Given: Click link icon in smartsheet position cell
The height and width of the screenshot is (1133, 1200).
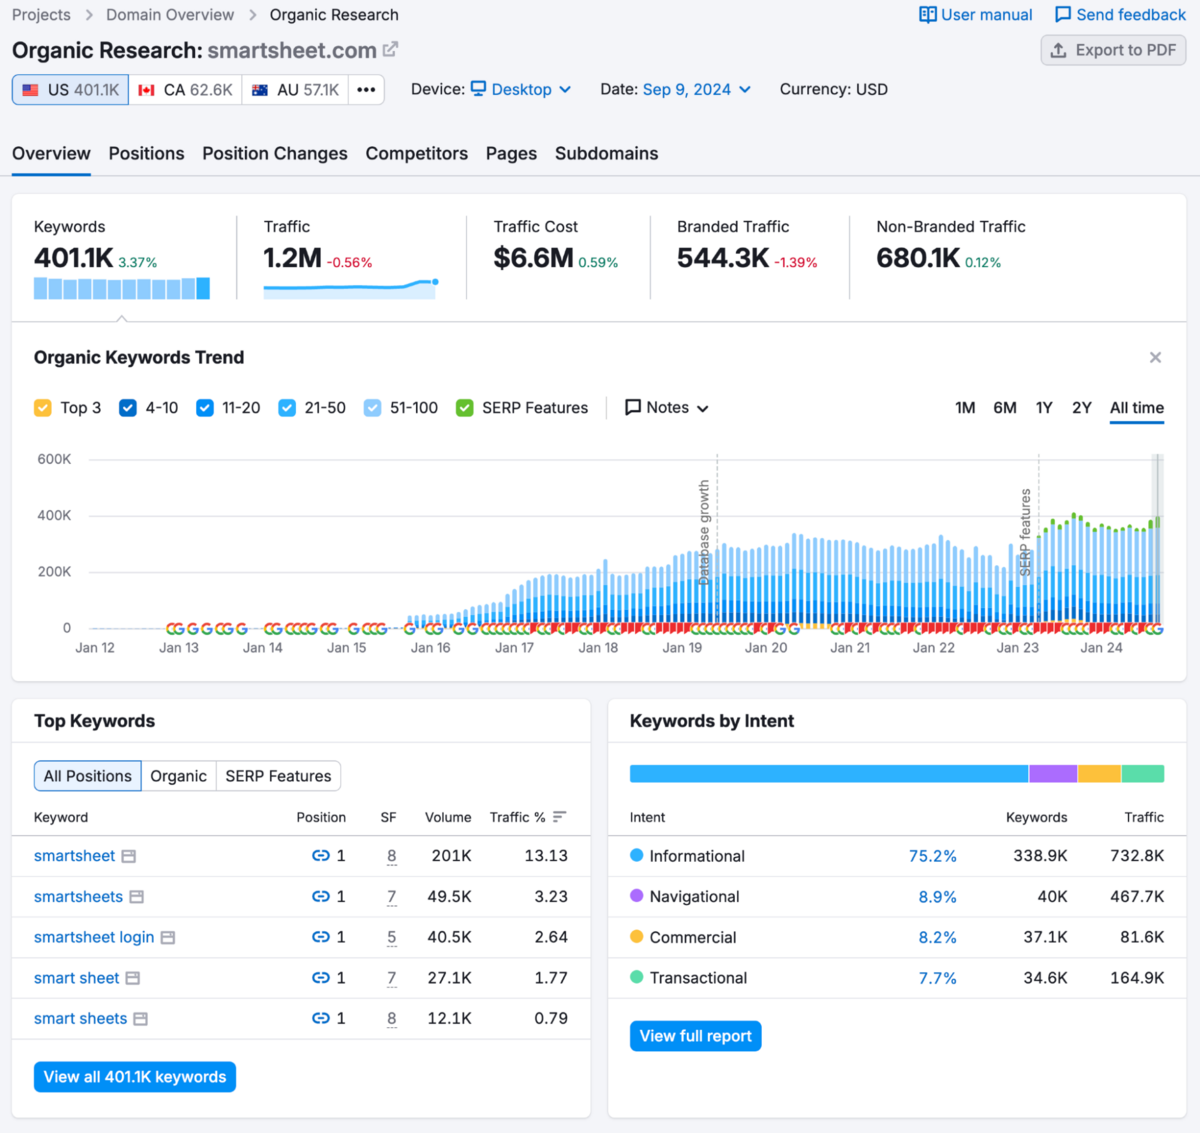Looking at the screenshot, I should point(321,856).
